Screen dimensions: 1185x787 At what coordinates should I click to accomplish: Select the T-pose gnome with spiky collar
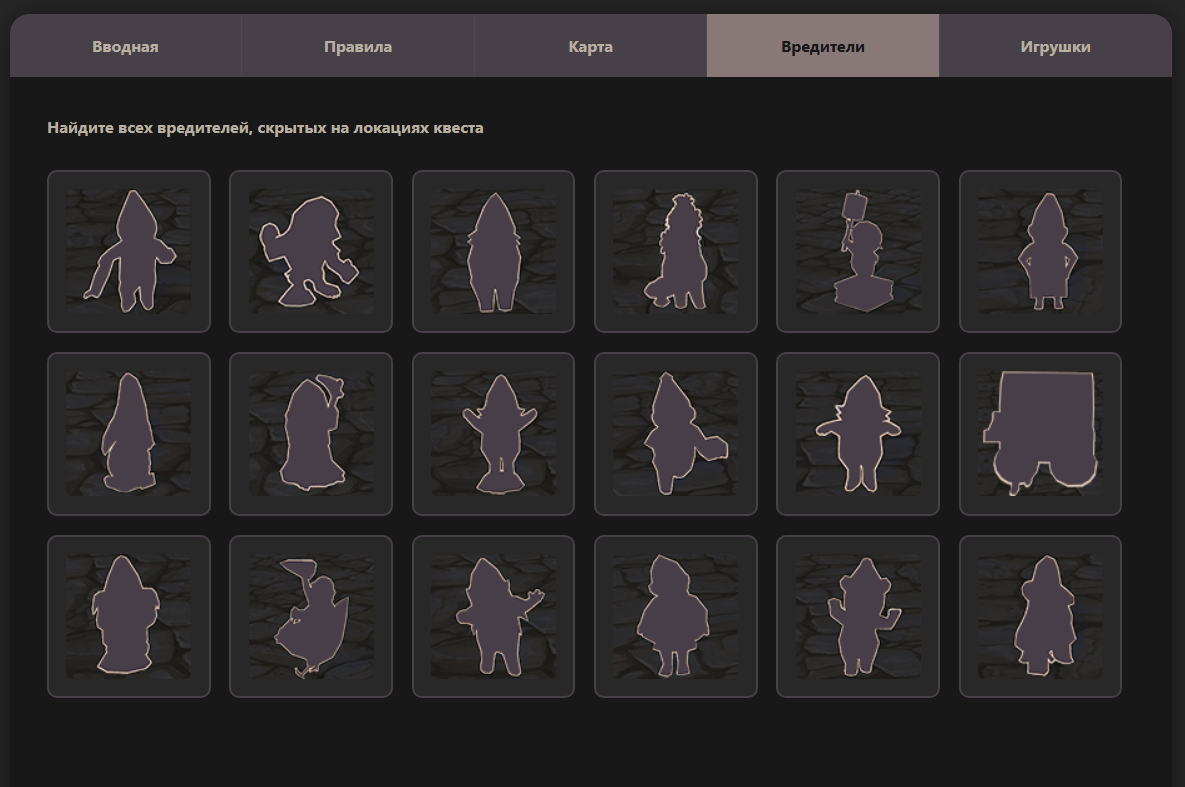[858, 434]
